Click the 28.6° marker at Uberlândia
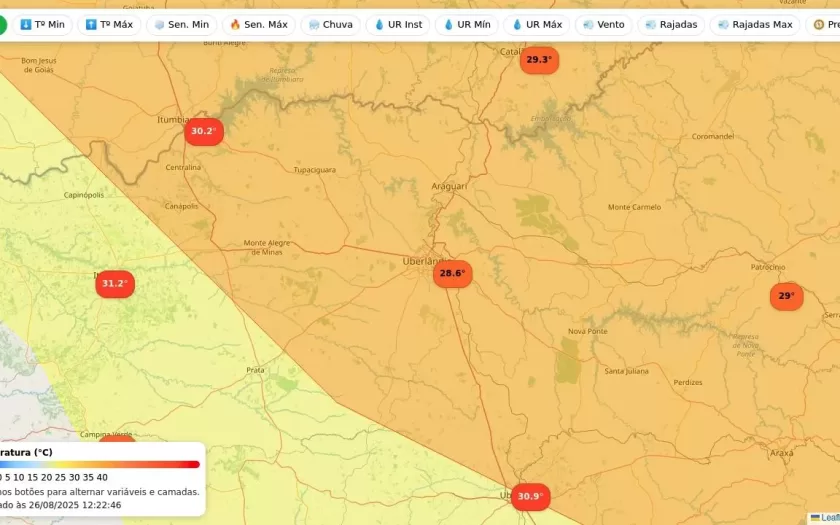The height and width of the screenshot is (525, 840). pyautogui.click(x=452, y=273)
